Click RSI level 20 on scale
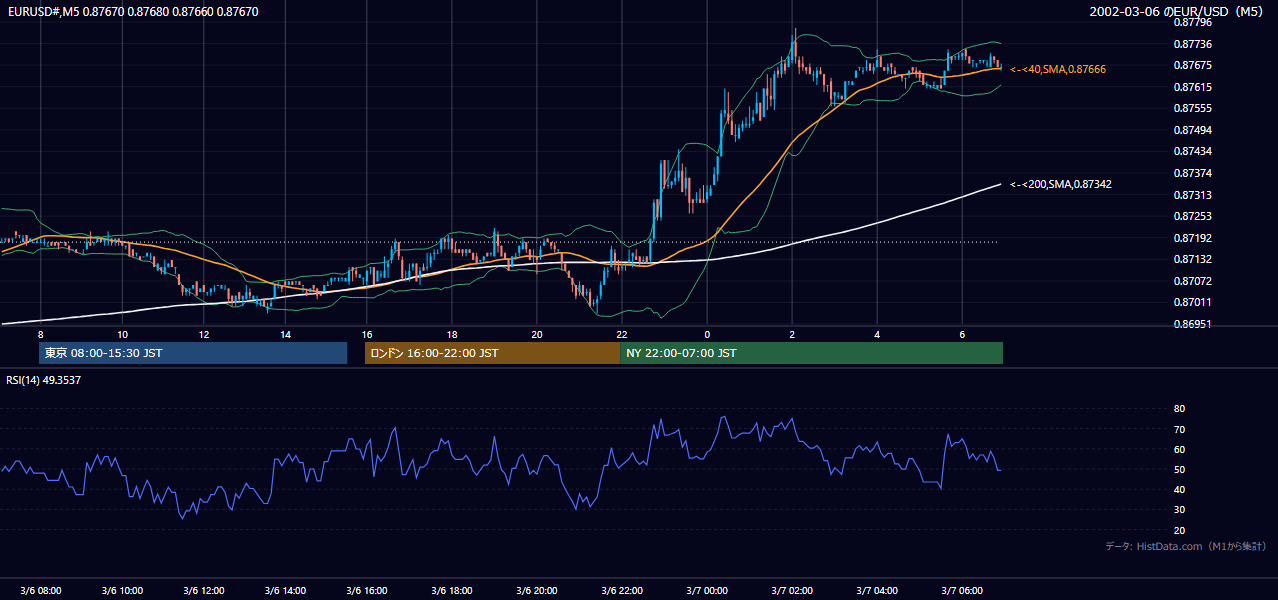Image resolution: width=1278 pixels, height=600 pixels. [x=1179, y=530]
